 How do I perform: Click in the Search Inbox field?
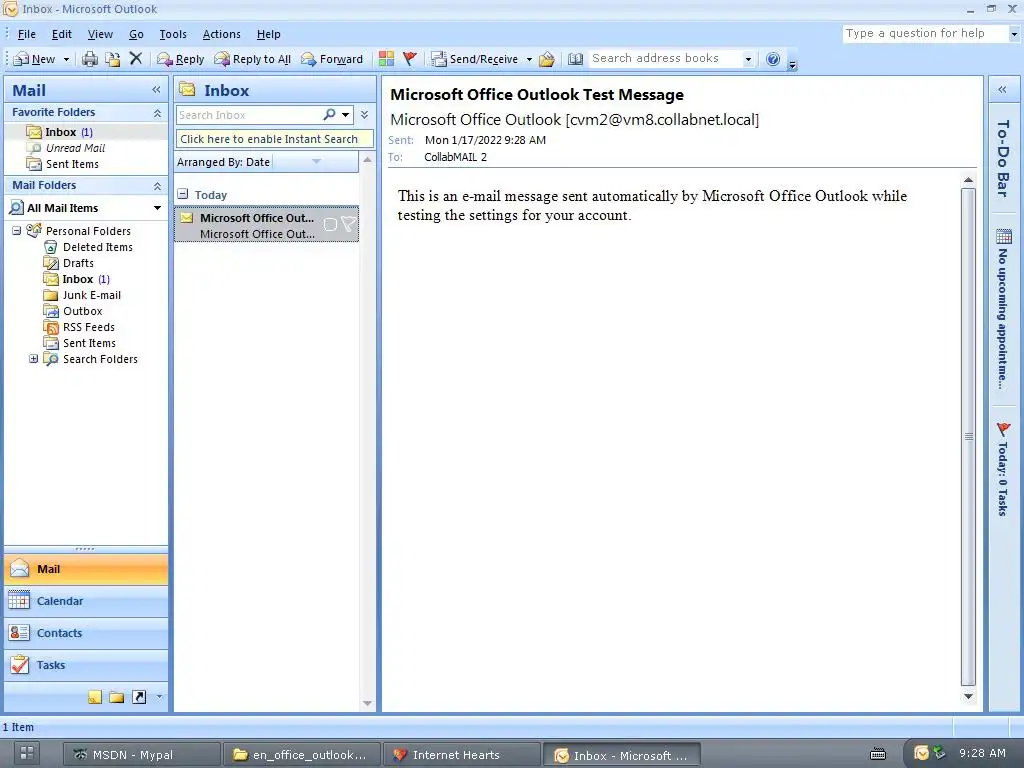click(x=248, y=115)
